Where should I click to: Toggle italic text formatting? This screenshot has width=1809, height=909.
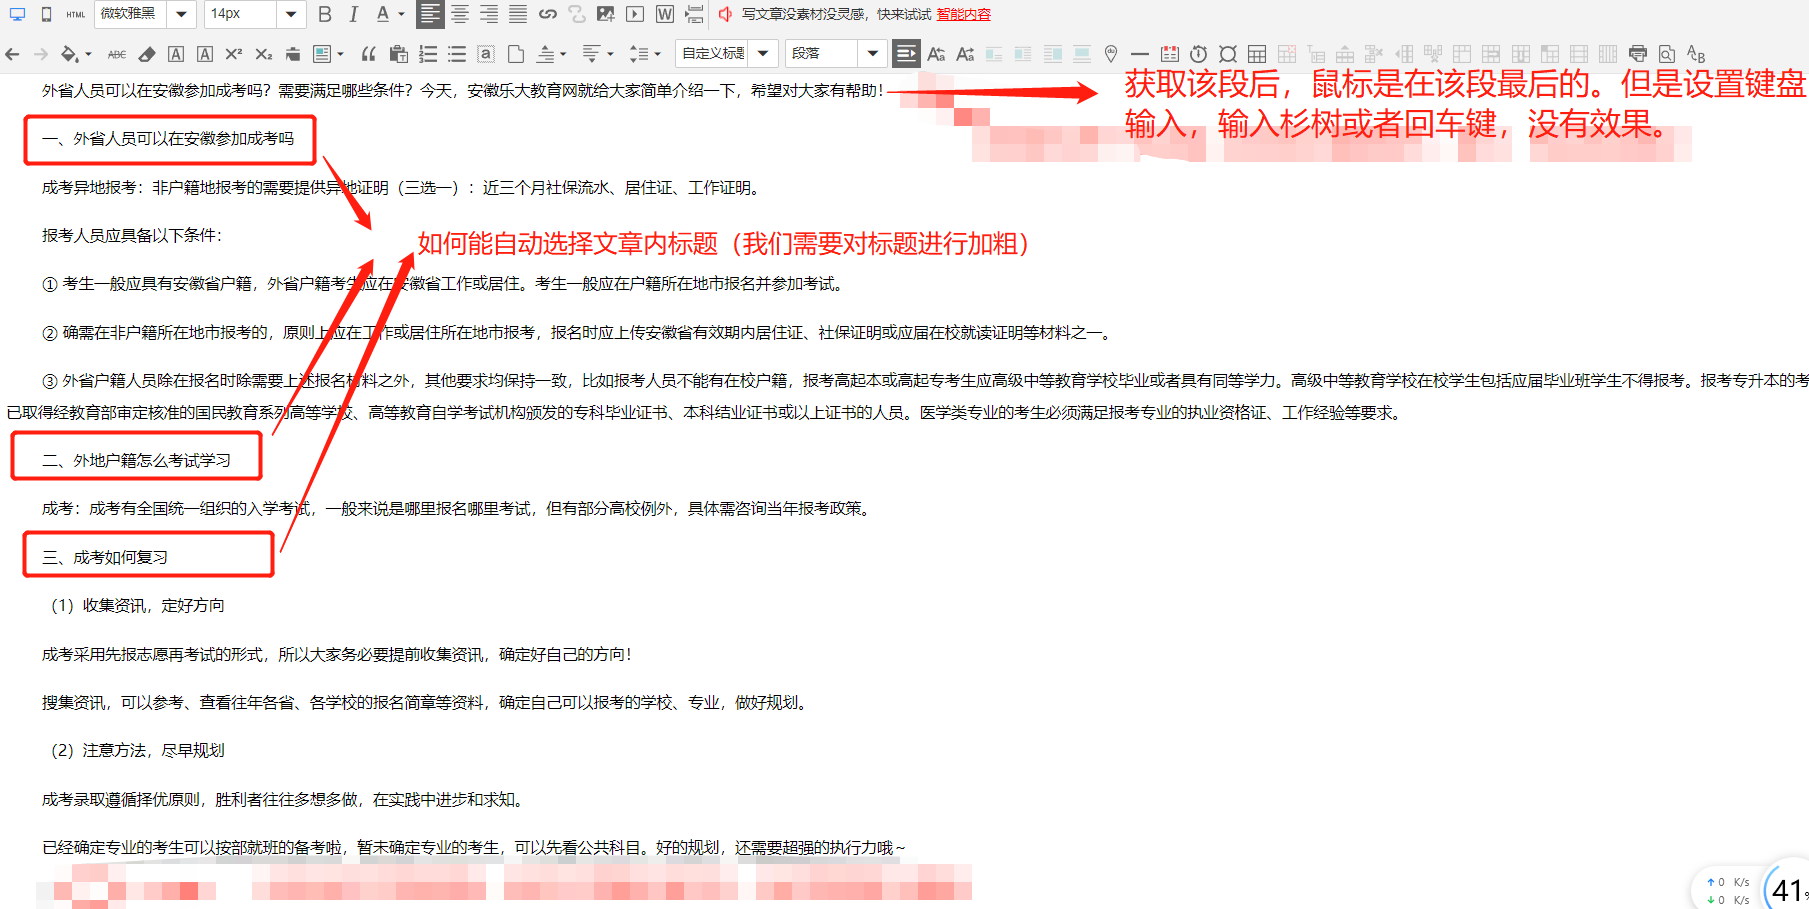(x=353, y=14)
